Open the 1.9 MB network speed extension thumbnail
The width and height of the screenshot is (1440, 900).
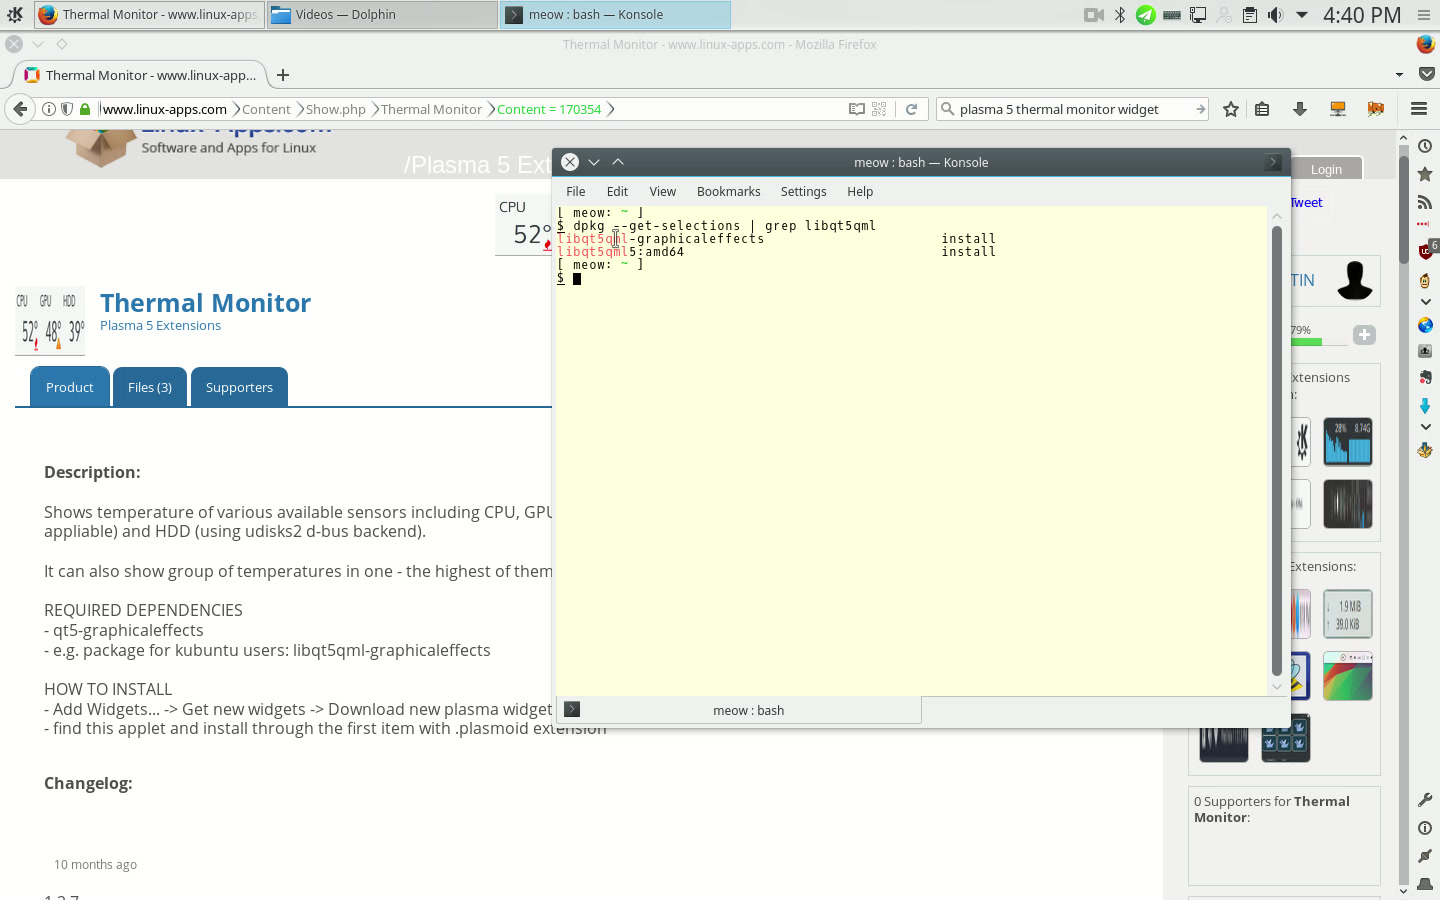1348,613
